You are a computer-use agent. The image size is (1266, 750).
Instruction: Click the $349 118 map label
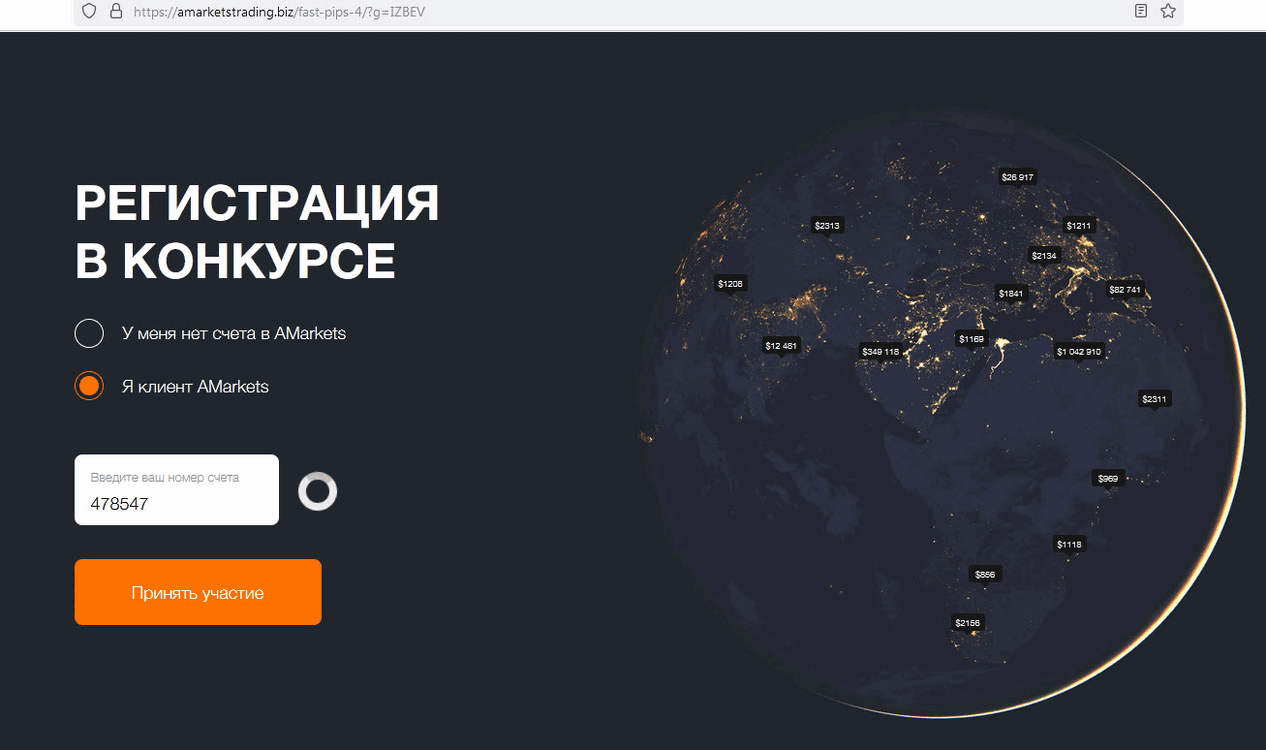point(881,352)
